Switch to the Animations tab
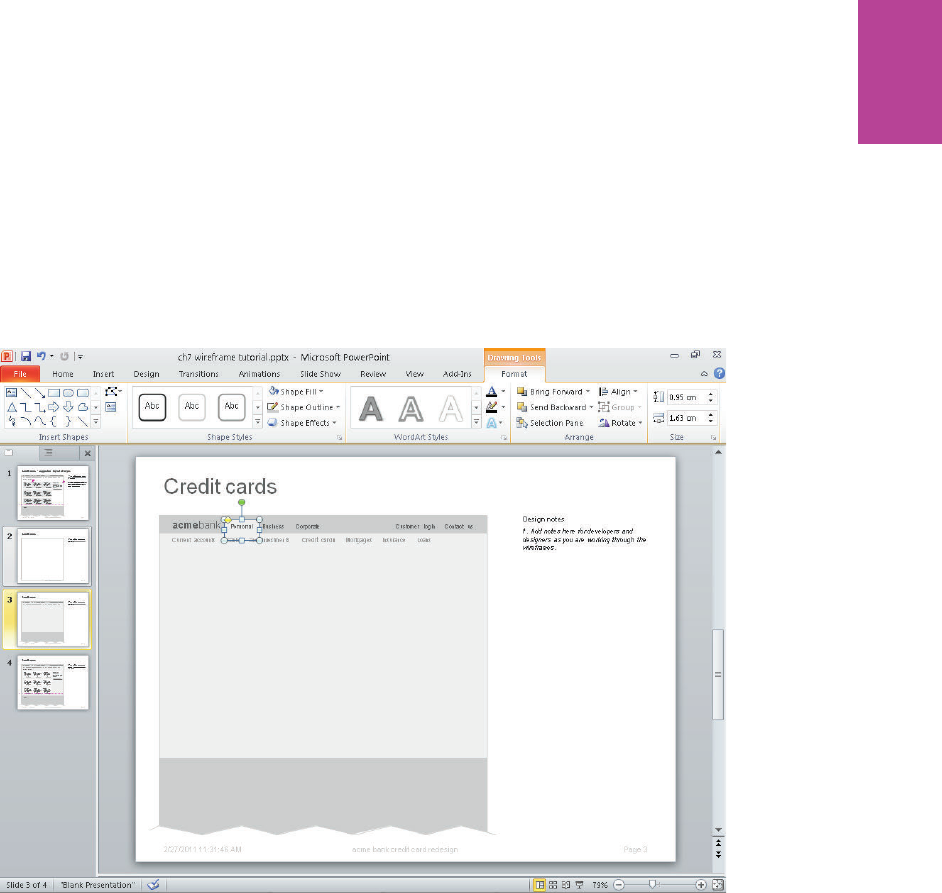942x893 pixels. (259, 374)
